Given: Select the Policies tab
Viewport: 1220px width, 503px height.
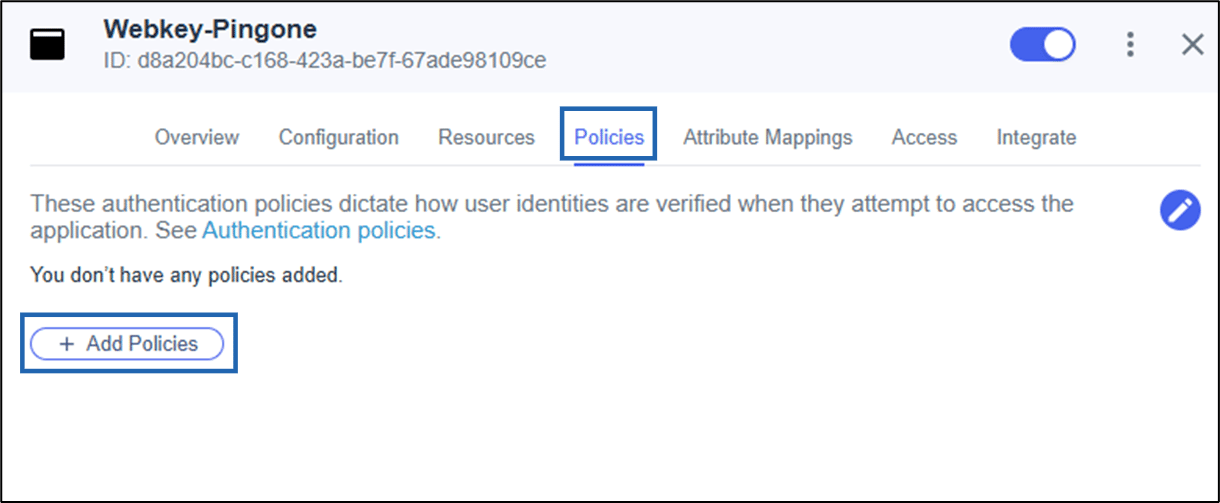Looking at the screenshot, I should tap(609, 137).
